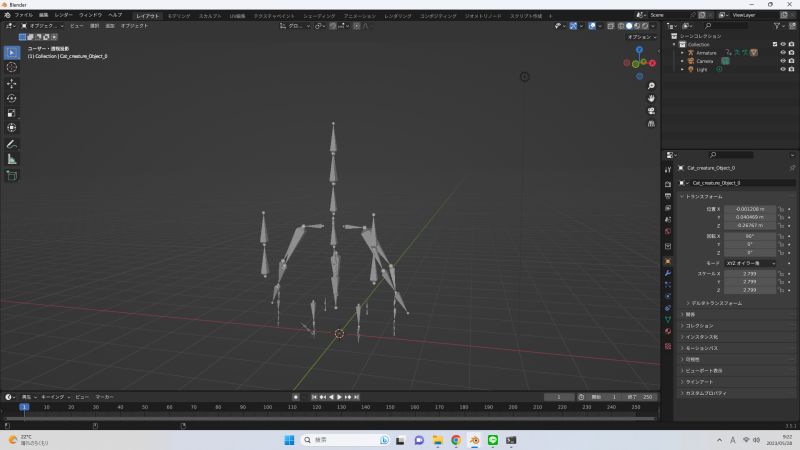Click timeline frame 100 marker
The height and width of the screenshot is (450, 800).
[x=267, y=407]
